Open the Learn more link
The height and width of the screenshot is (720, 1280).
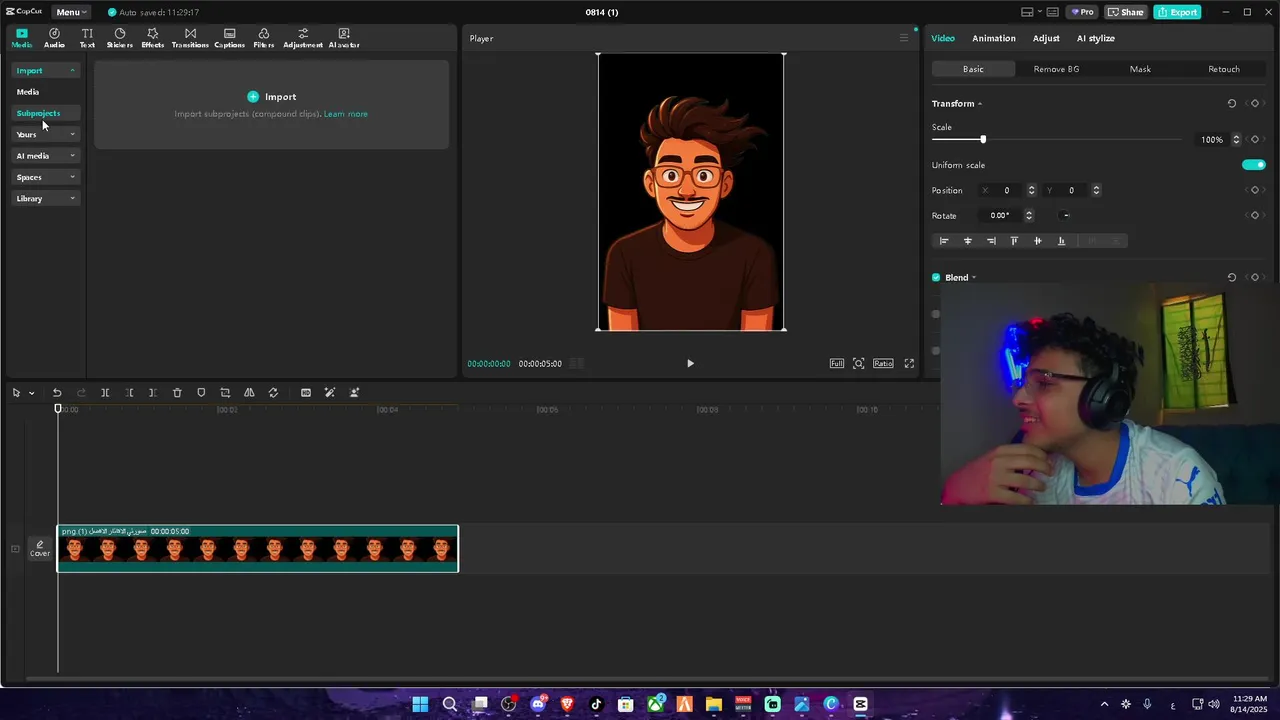coord(345,114)
